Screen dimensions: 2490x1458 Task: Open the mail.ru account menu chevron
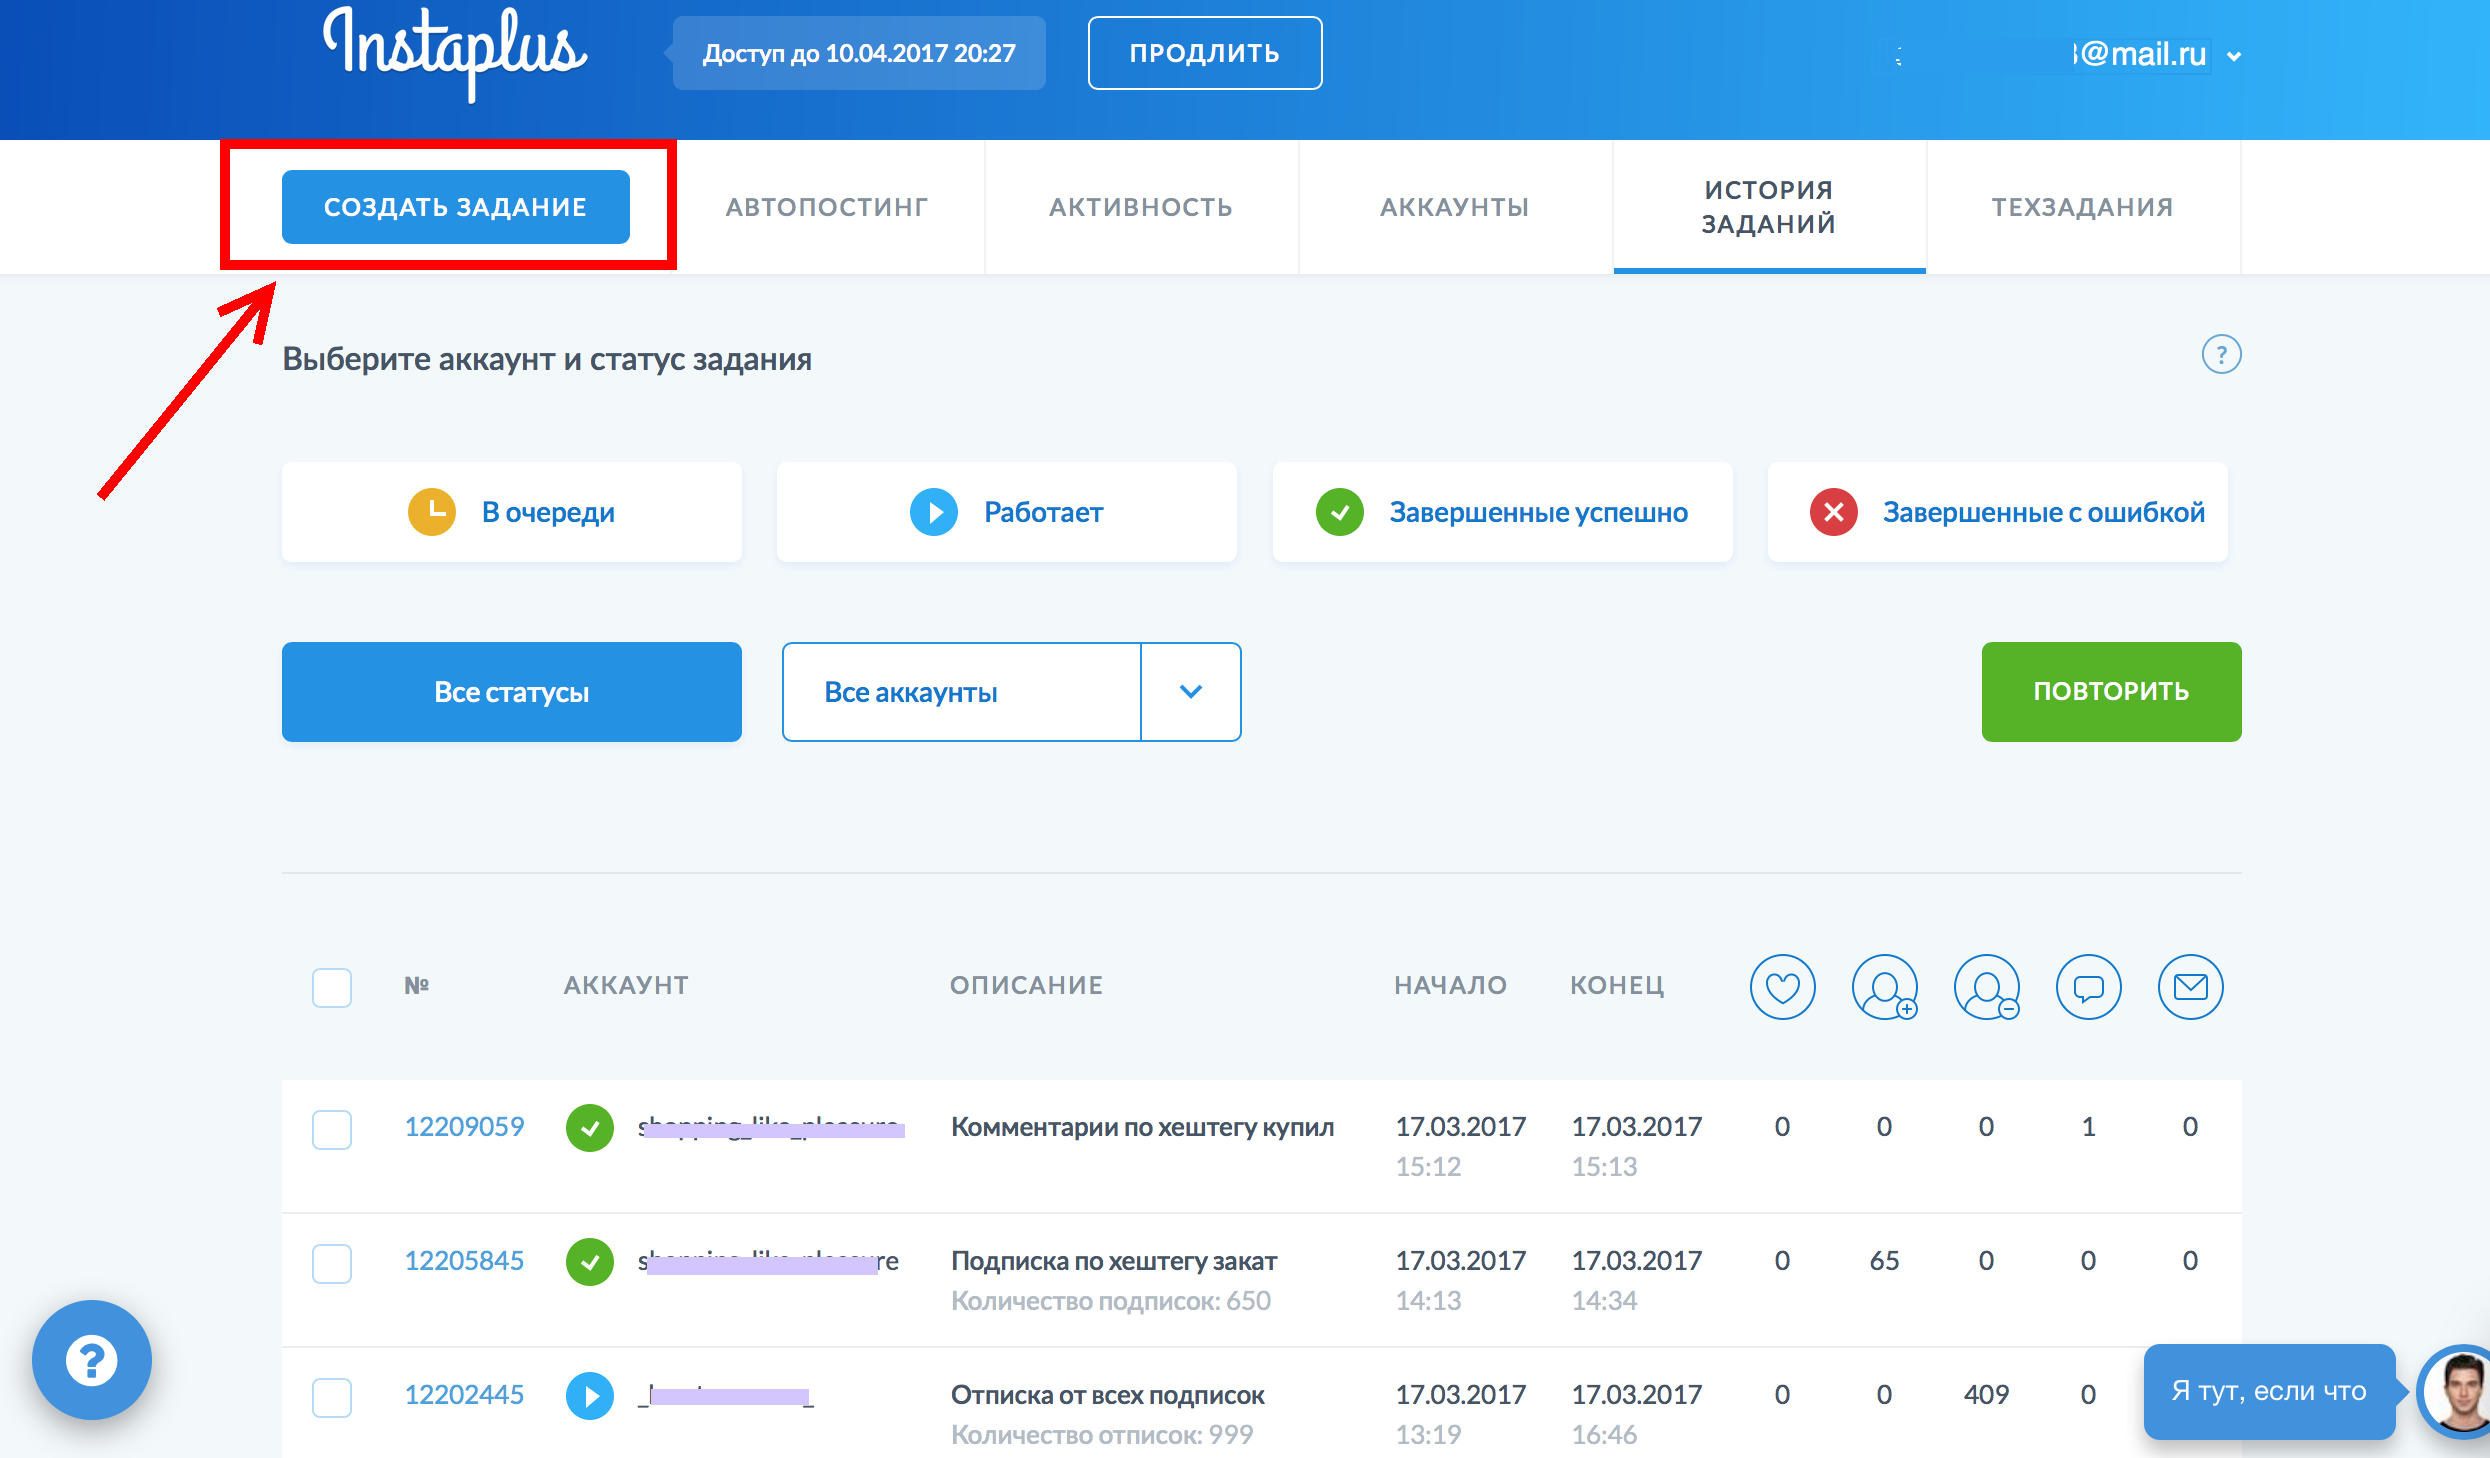point(2234,56)
